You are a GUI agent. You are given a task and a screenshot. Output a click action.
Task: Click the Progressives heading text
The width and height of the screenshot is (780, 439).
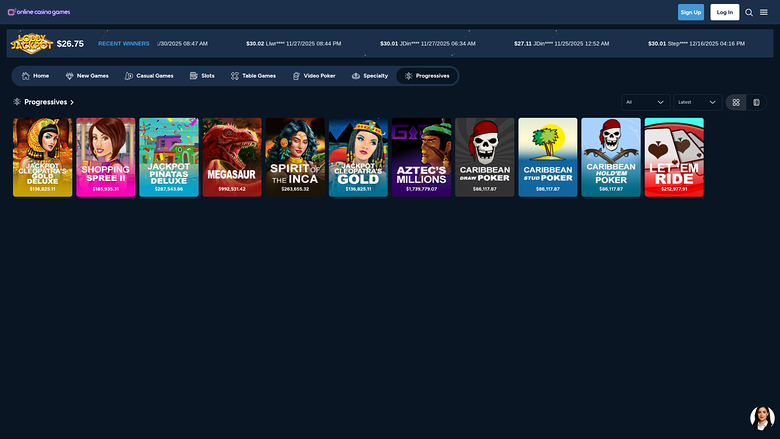point(46,102)
